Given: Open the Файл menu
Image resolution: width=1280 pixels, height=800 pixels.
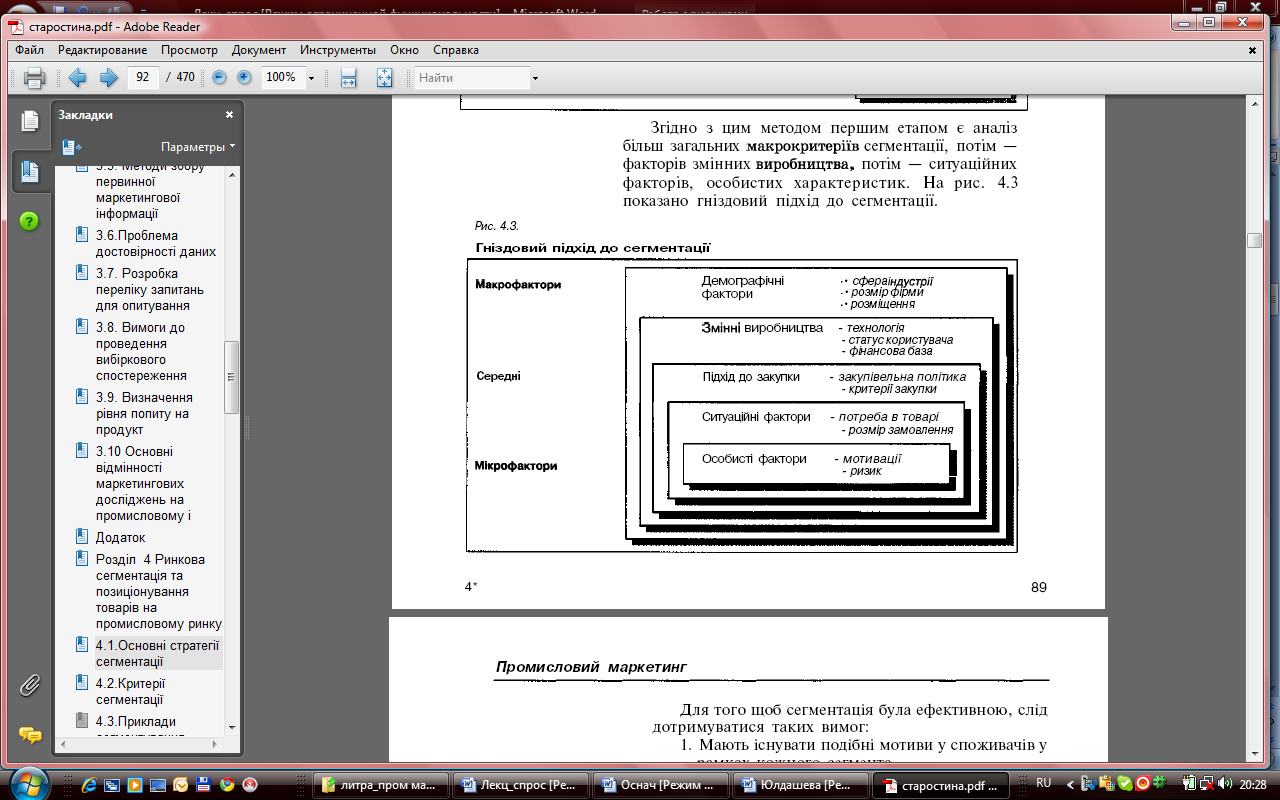Looking at the screenshot, I should tap(29, 49).
